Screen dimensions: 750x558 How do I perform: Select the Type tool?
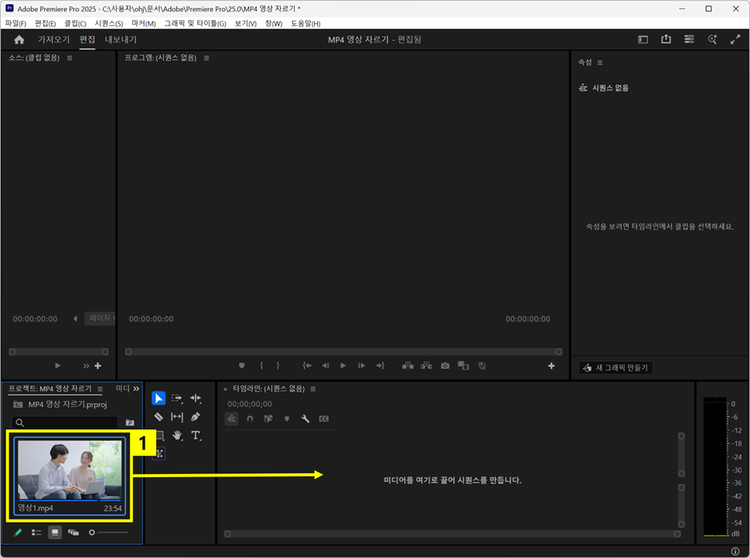[196, 436]
